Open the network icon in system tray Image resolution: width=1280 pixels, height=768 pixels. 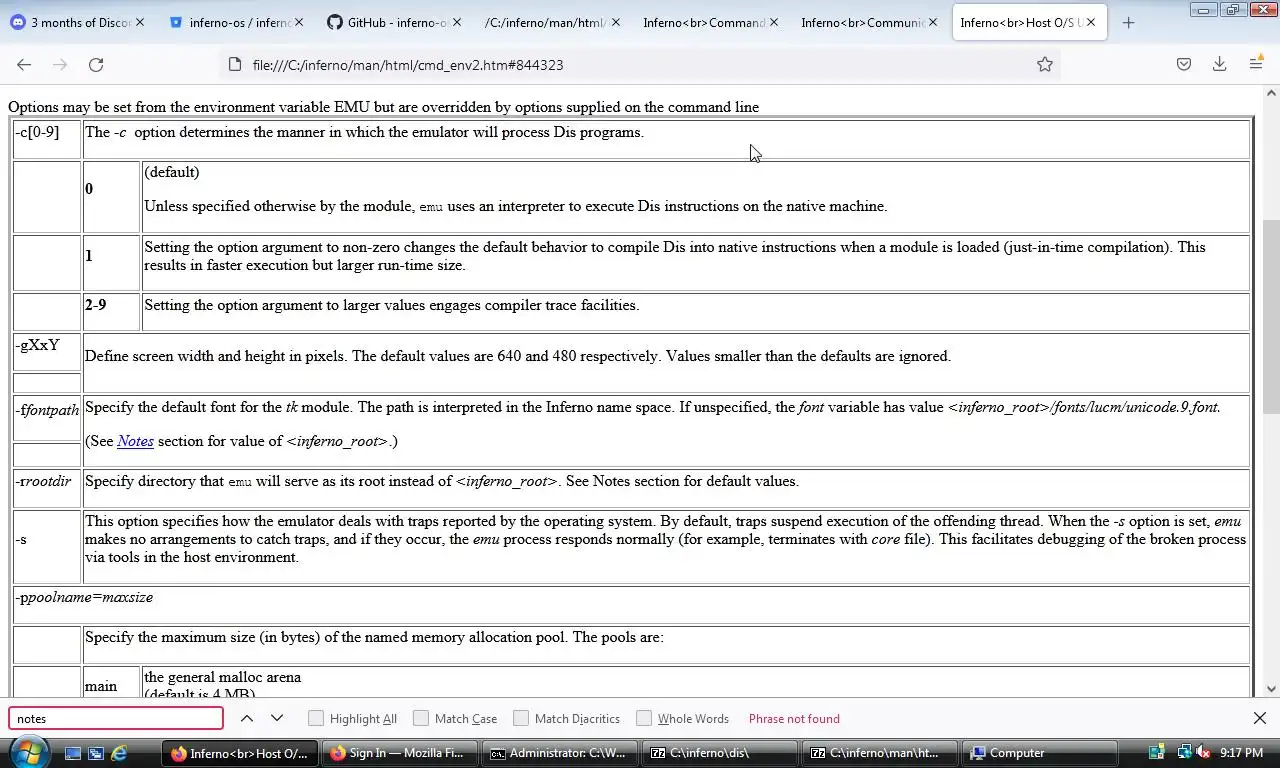[x=1184, y=753]
